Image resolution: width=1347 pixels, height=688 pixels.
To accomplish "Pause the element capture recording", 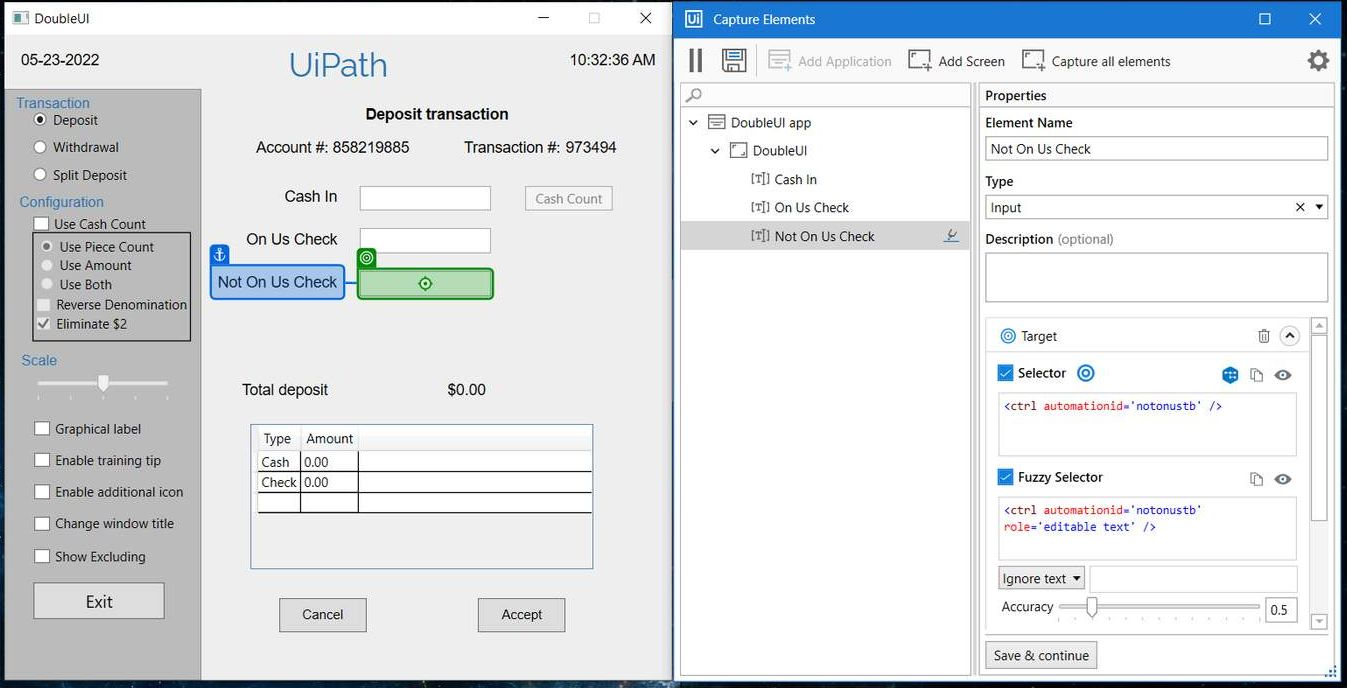I will 696,61.
